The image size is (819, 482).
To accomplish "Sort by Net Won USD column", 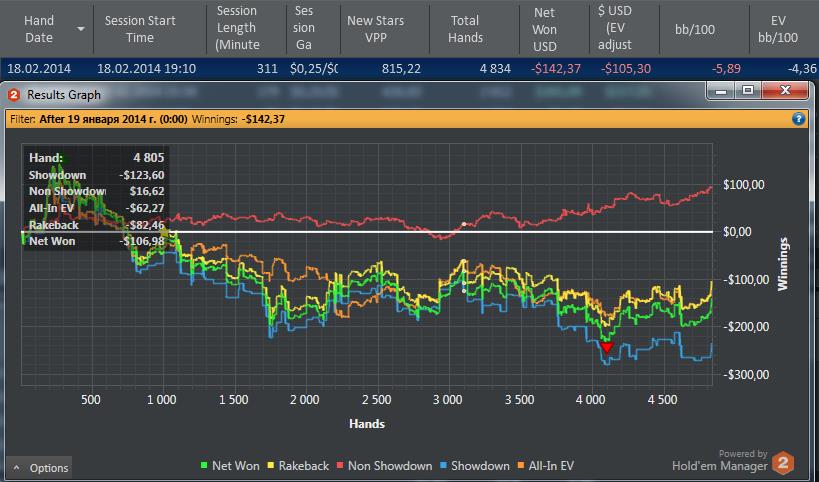I will [x=545, y=29].
